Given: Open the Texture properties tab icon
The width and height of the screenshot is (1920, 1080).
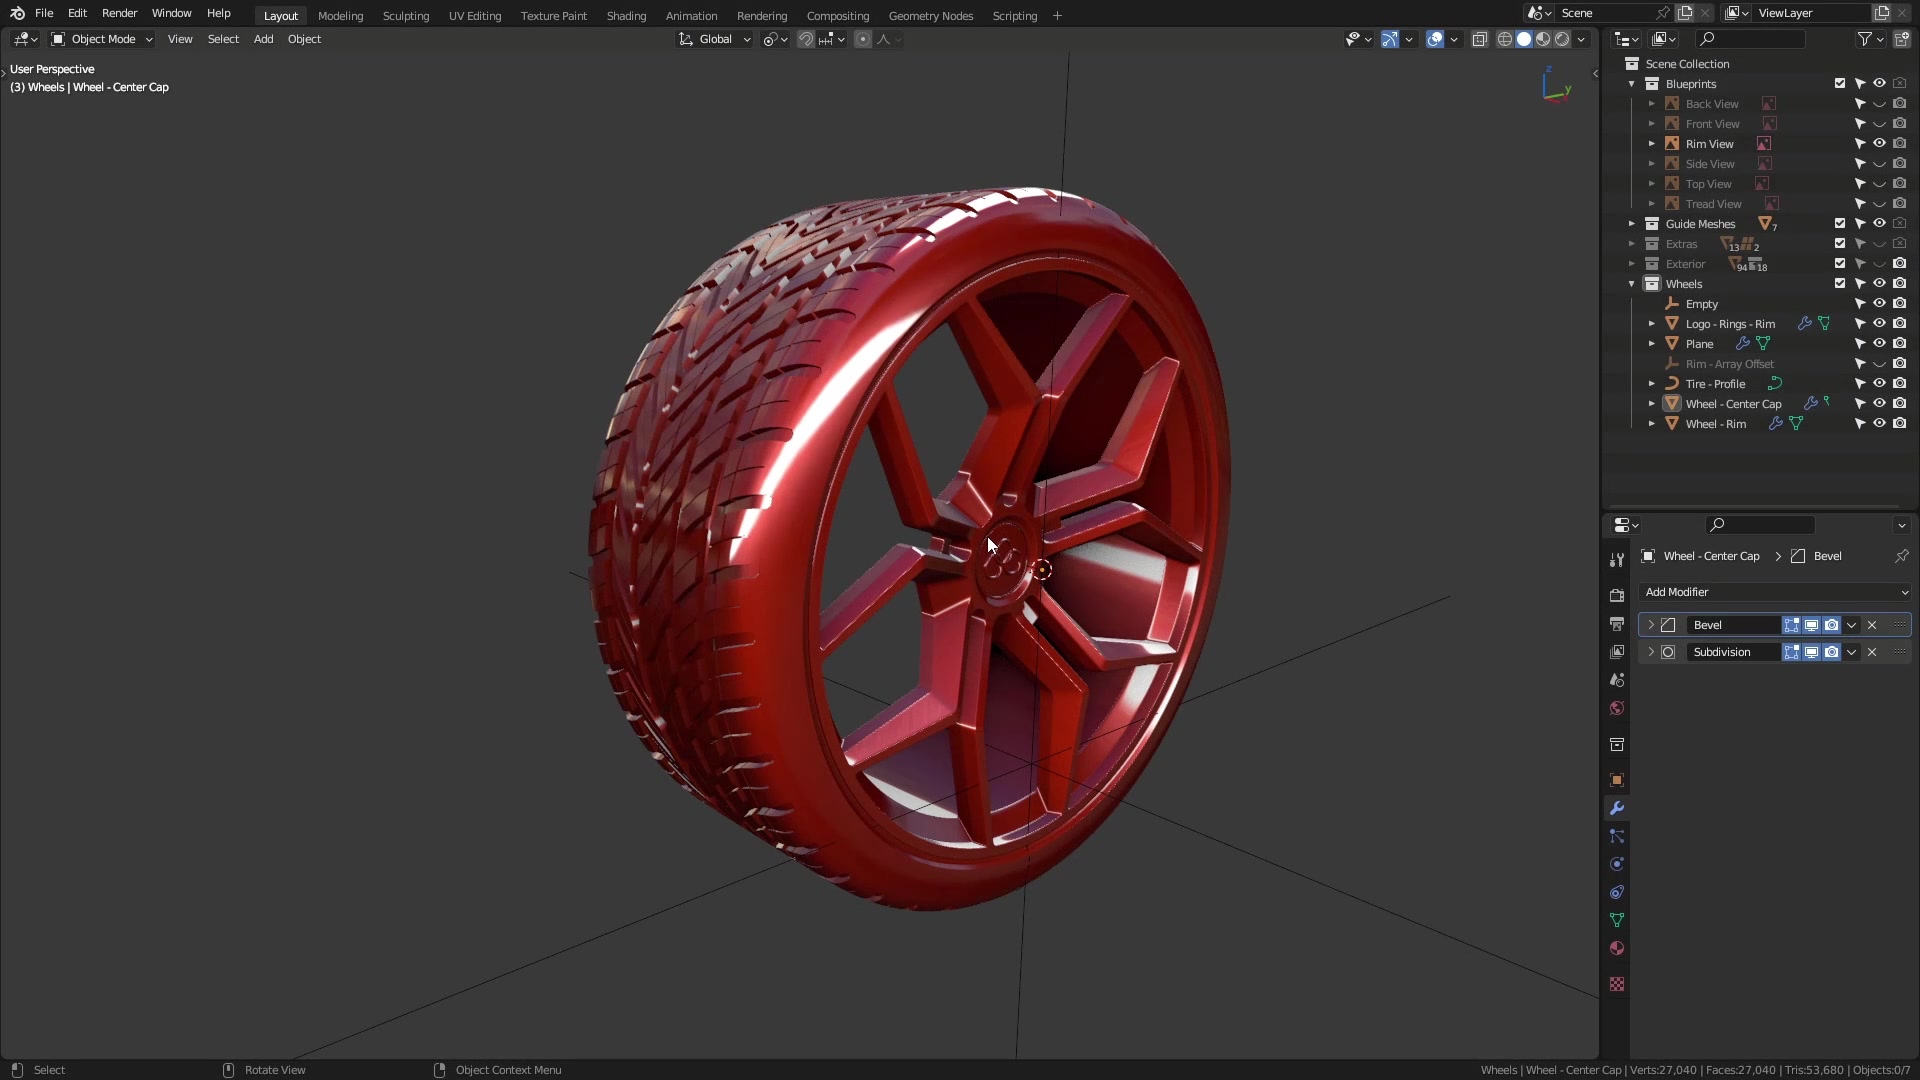Looking at the screenshot, I should (1617, 984).
